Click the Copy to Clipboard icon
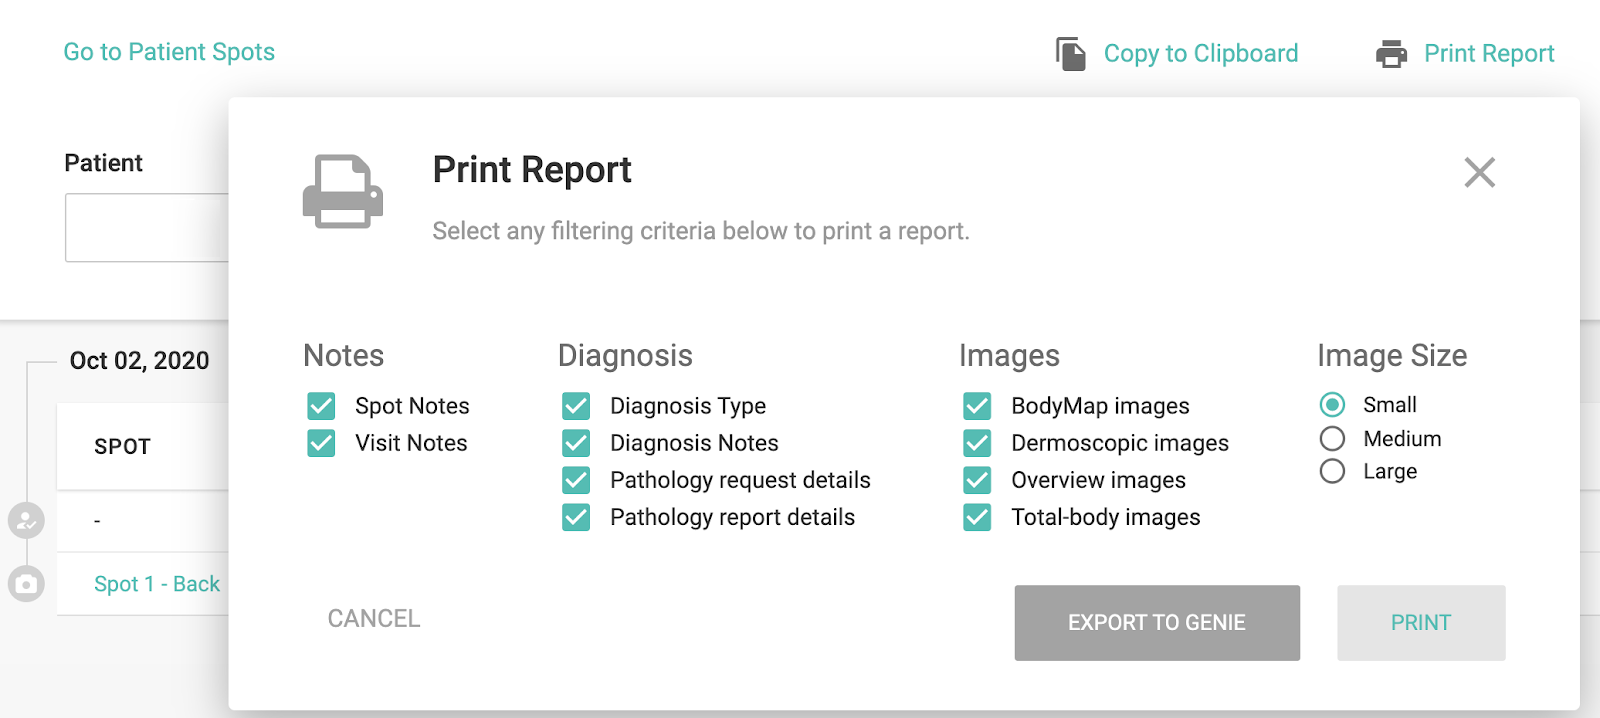1600x718 pixels. pyautogui.click(x=1071, y=54)
